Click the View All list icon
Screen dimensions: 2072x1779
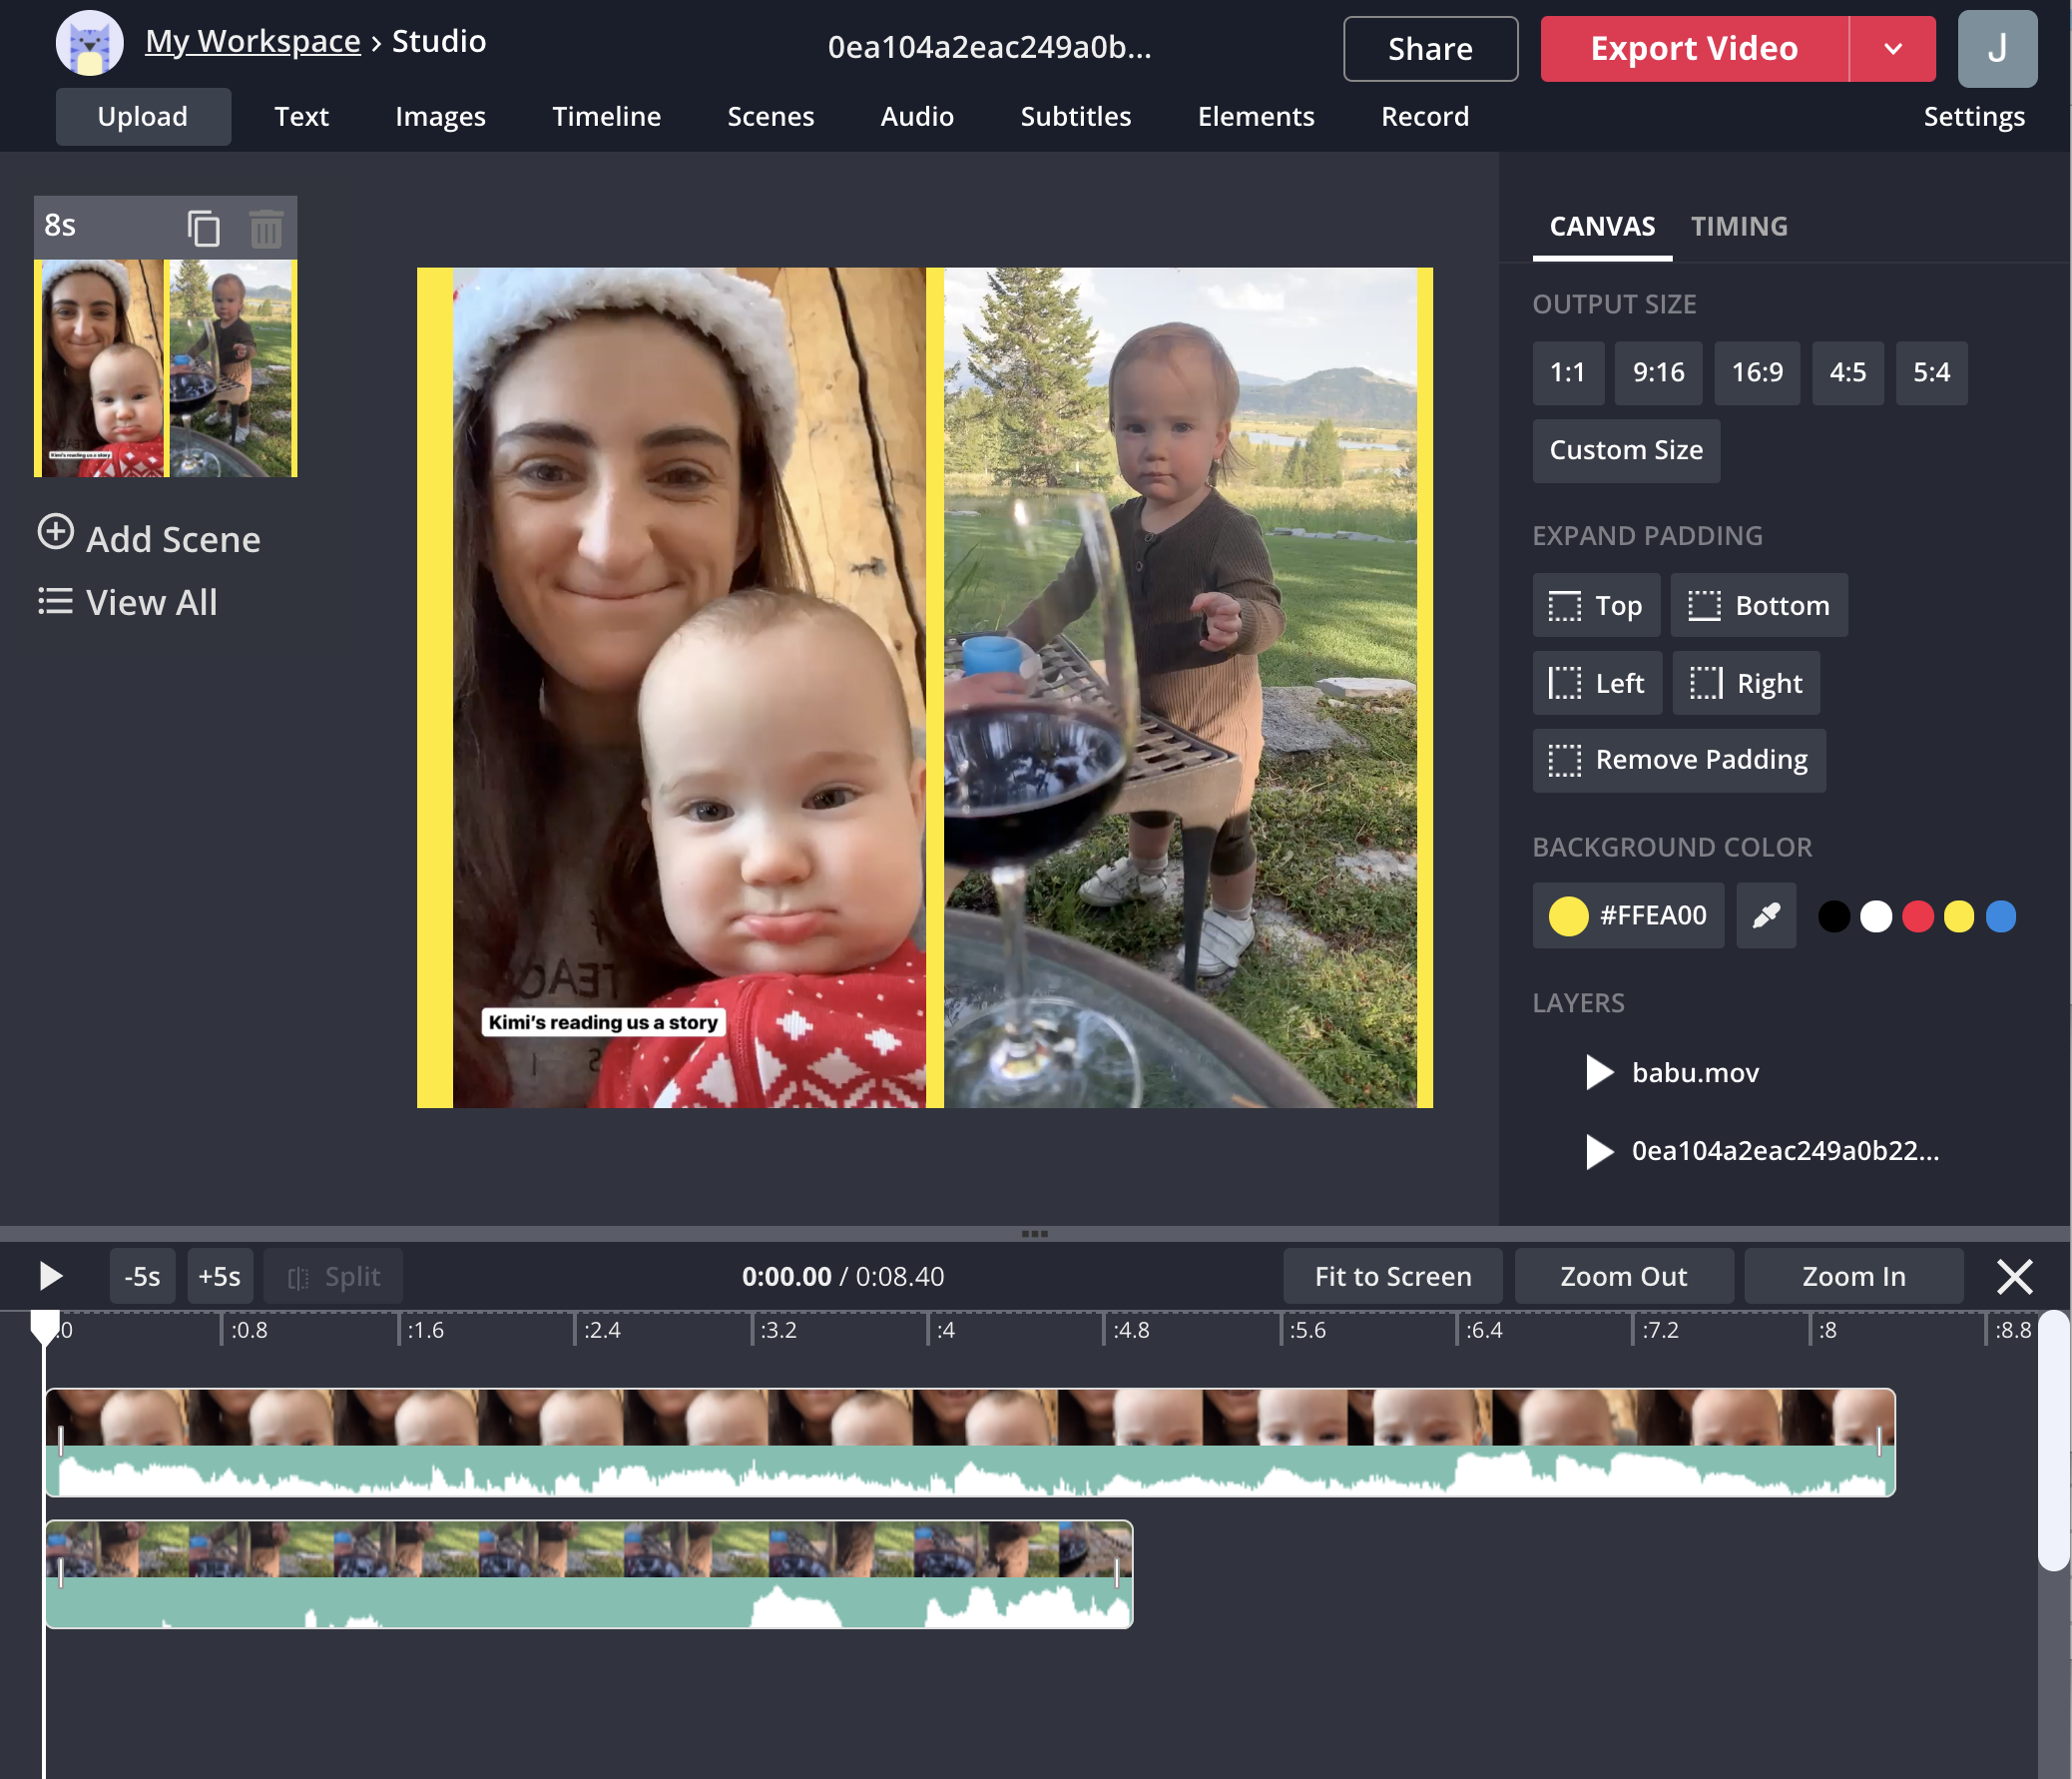click(x=55, y=601)
